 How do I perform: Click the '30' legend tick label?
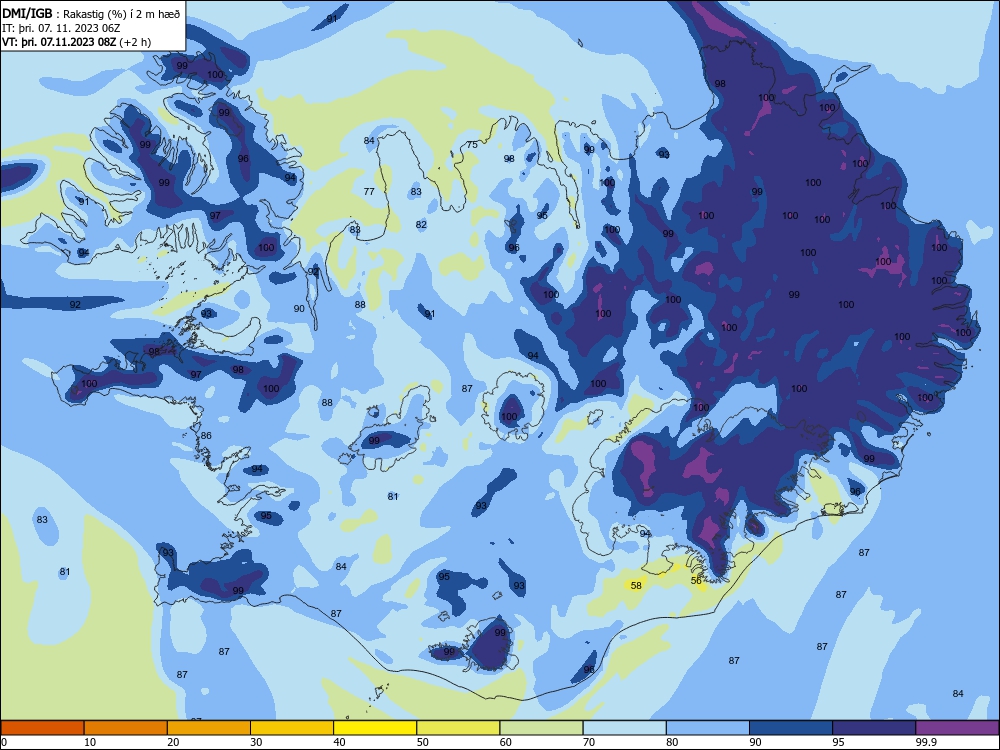pos(256,742)
